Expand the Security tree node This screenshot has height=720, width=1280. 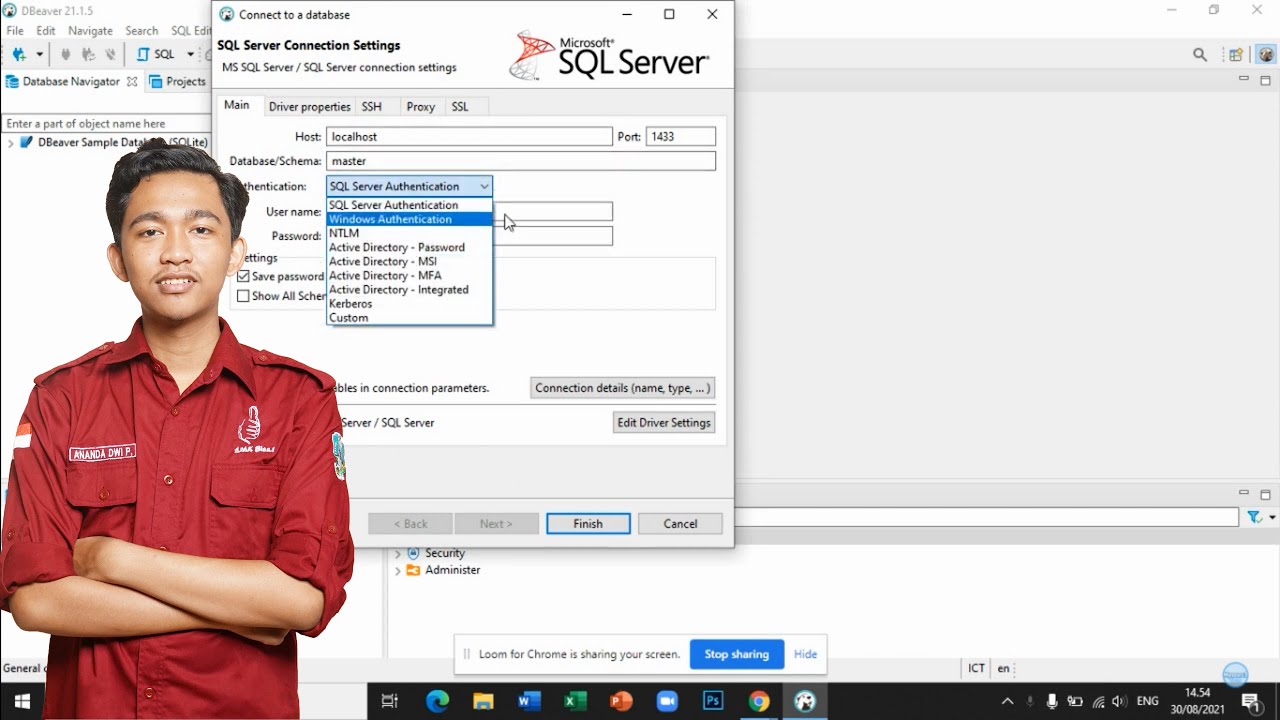click(397, 553)
